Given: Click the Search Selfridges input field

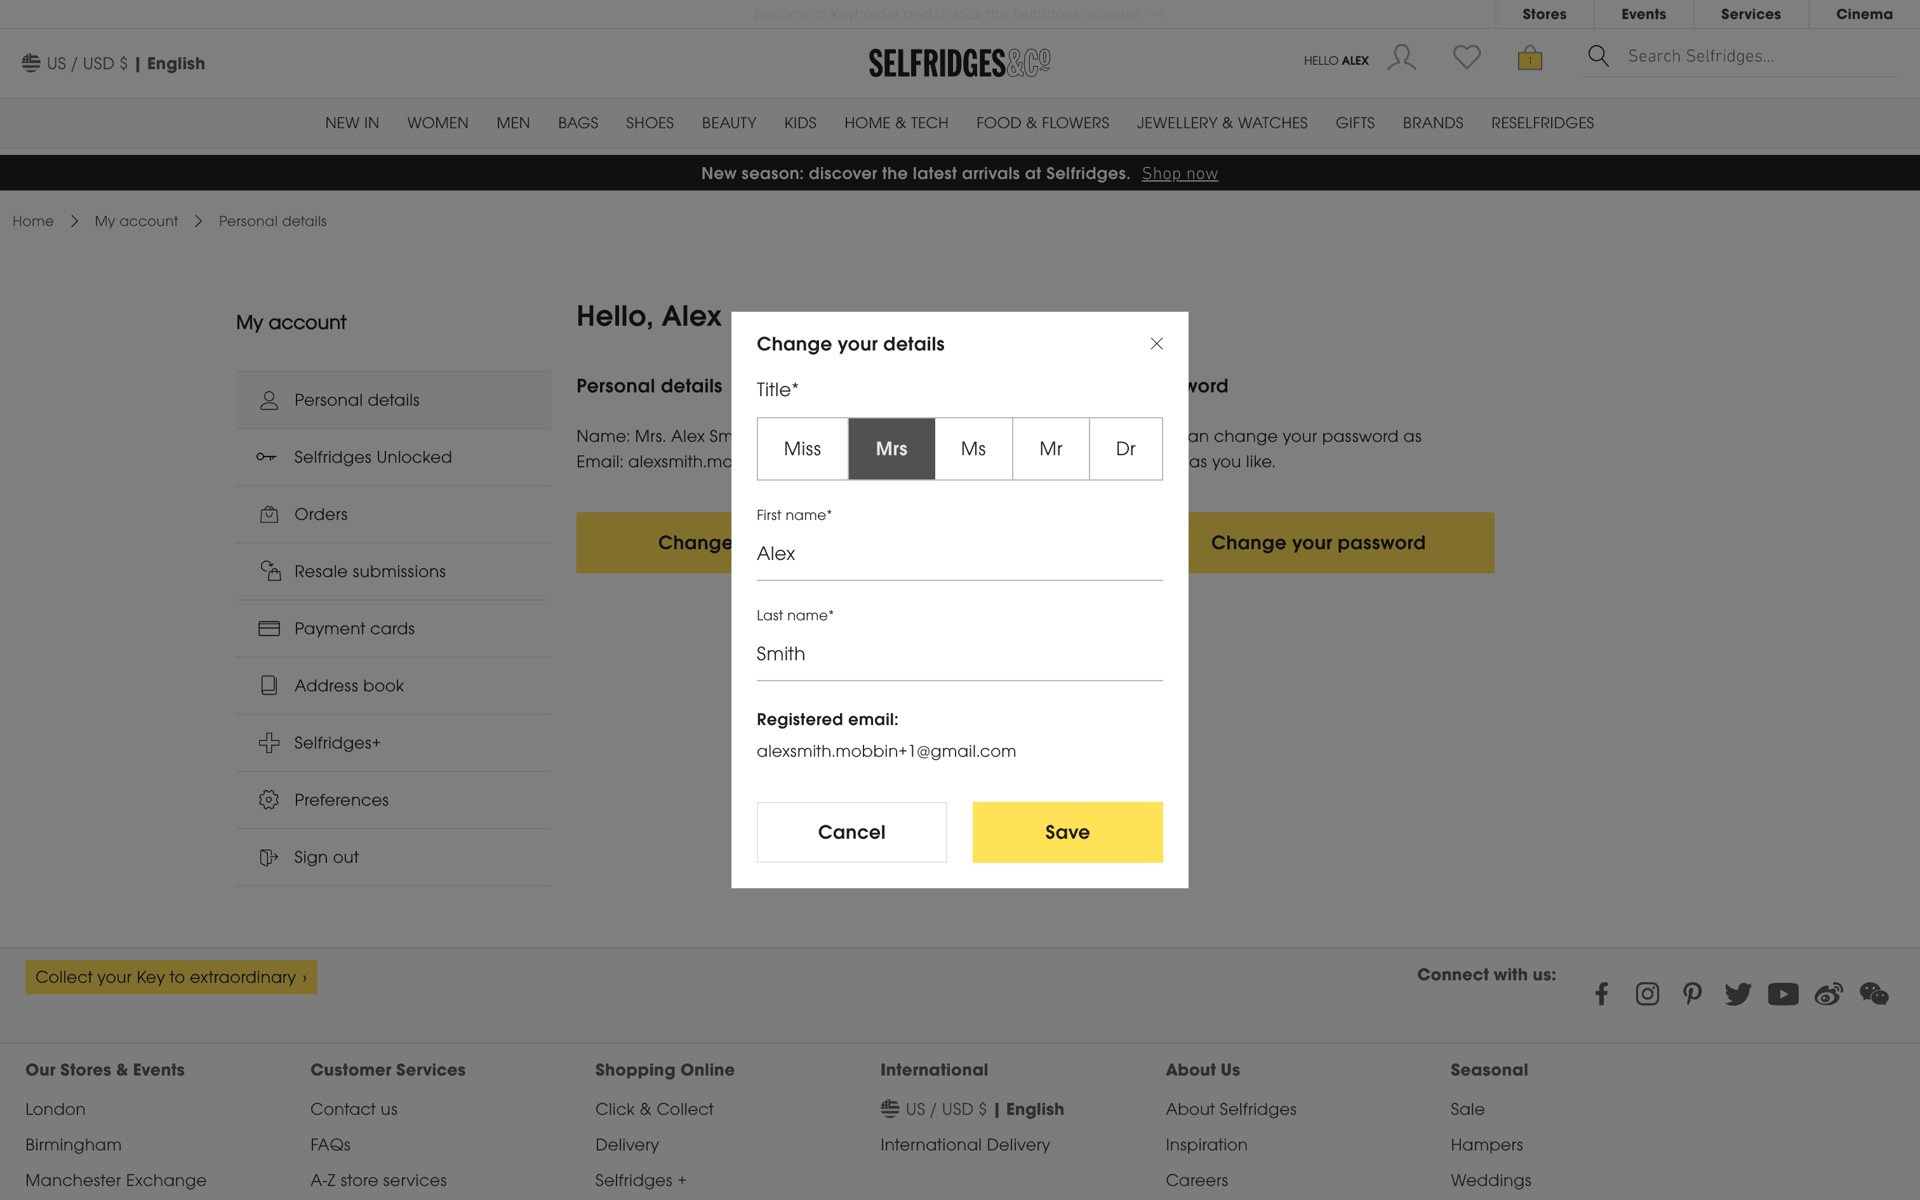Looking at the screenshot, I should 1758,56.
